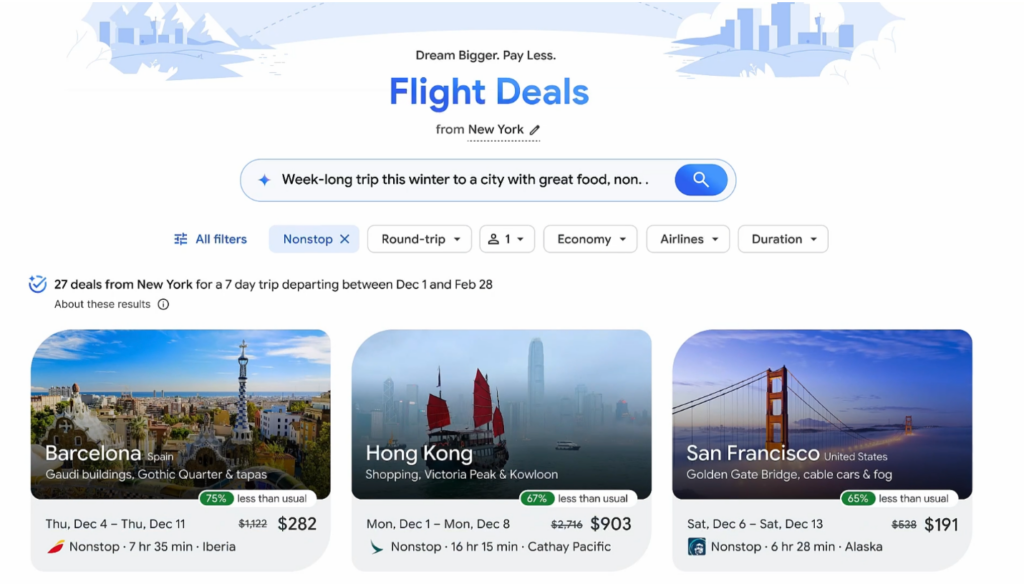Screen dimensions: 1024x584
Task: Open the Economy cabin class dropdown
Action: click(x=590, y=239)
